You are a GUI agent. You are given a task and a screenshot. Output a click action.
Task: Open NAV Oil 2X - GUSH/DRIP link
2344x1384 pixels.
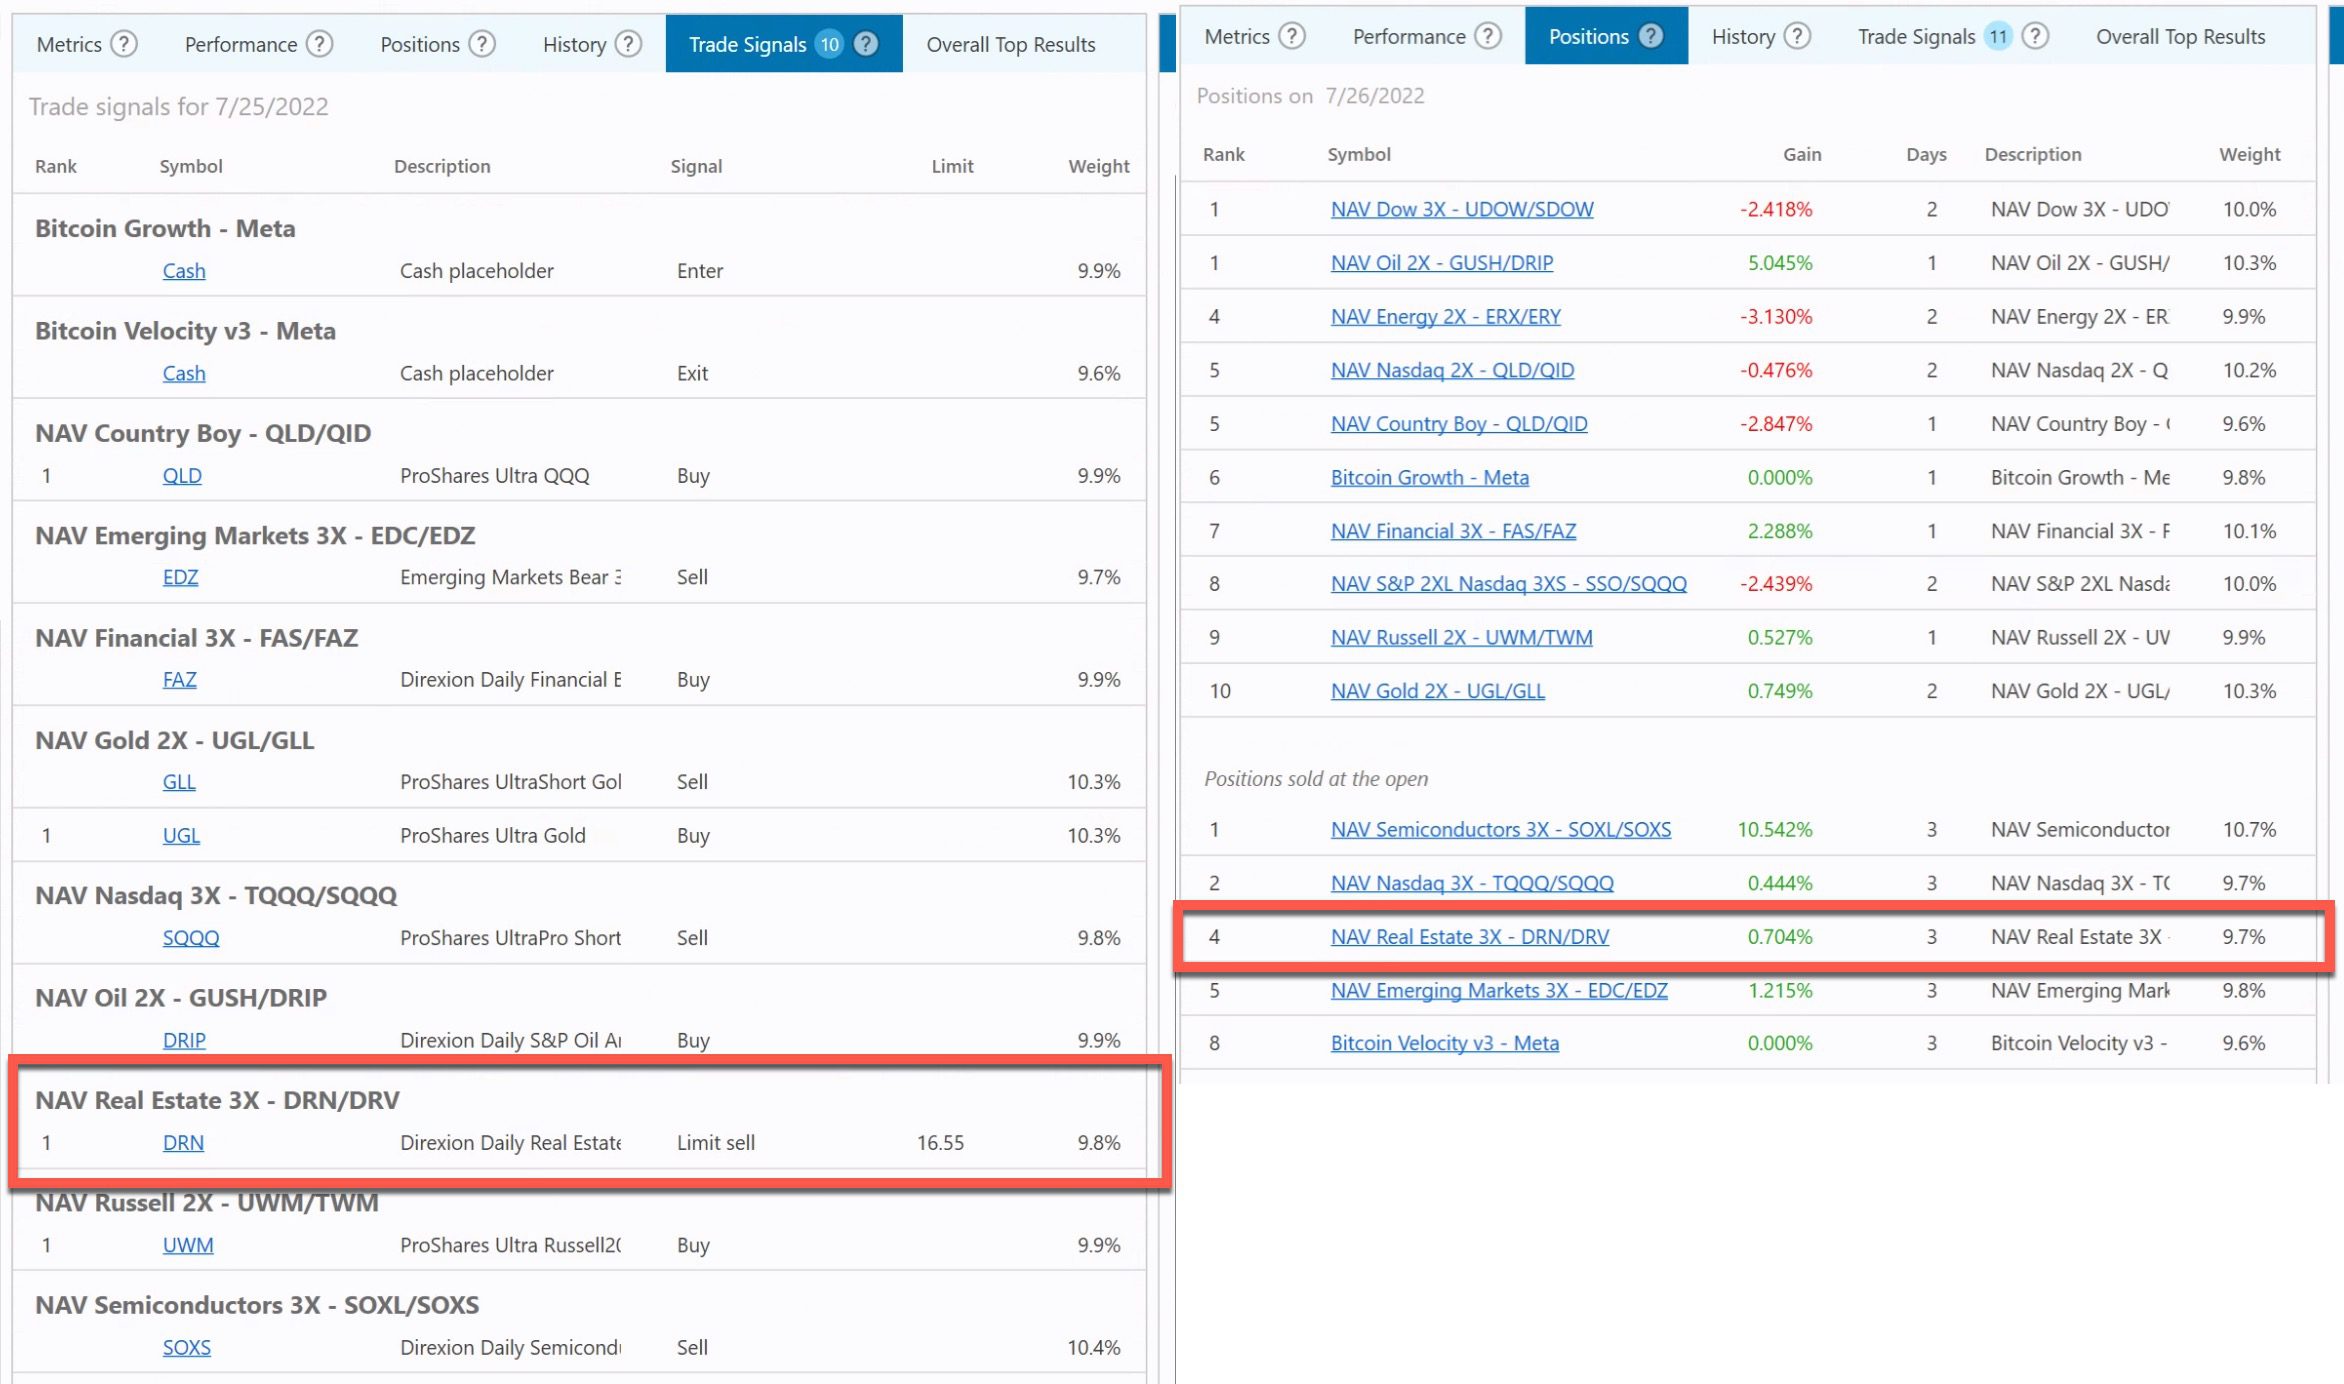tap(1441, 263)
